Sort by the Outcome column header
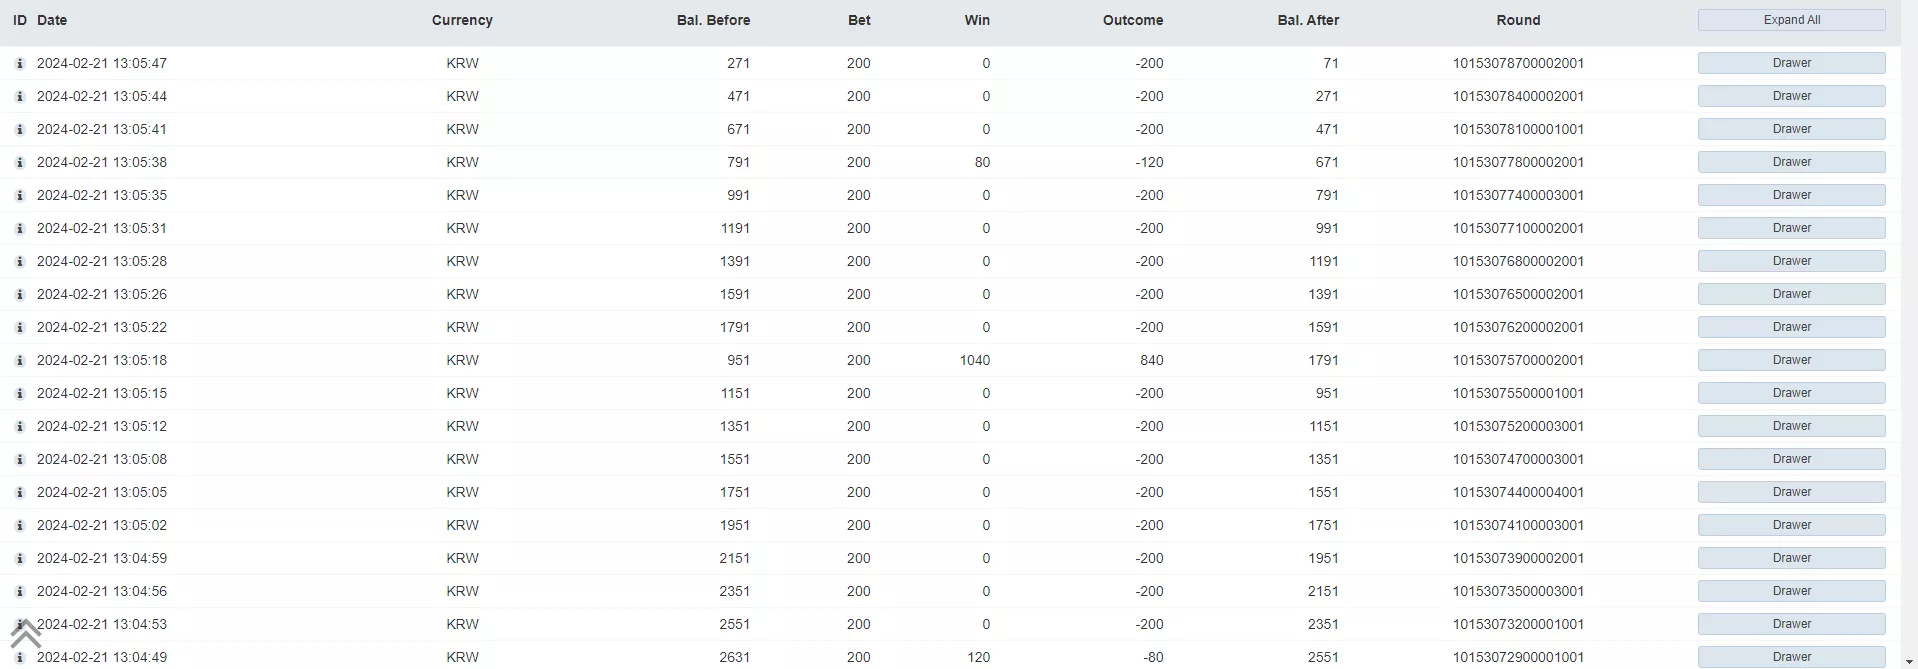 pos(1132,20)
